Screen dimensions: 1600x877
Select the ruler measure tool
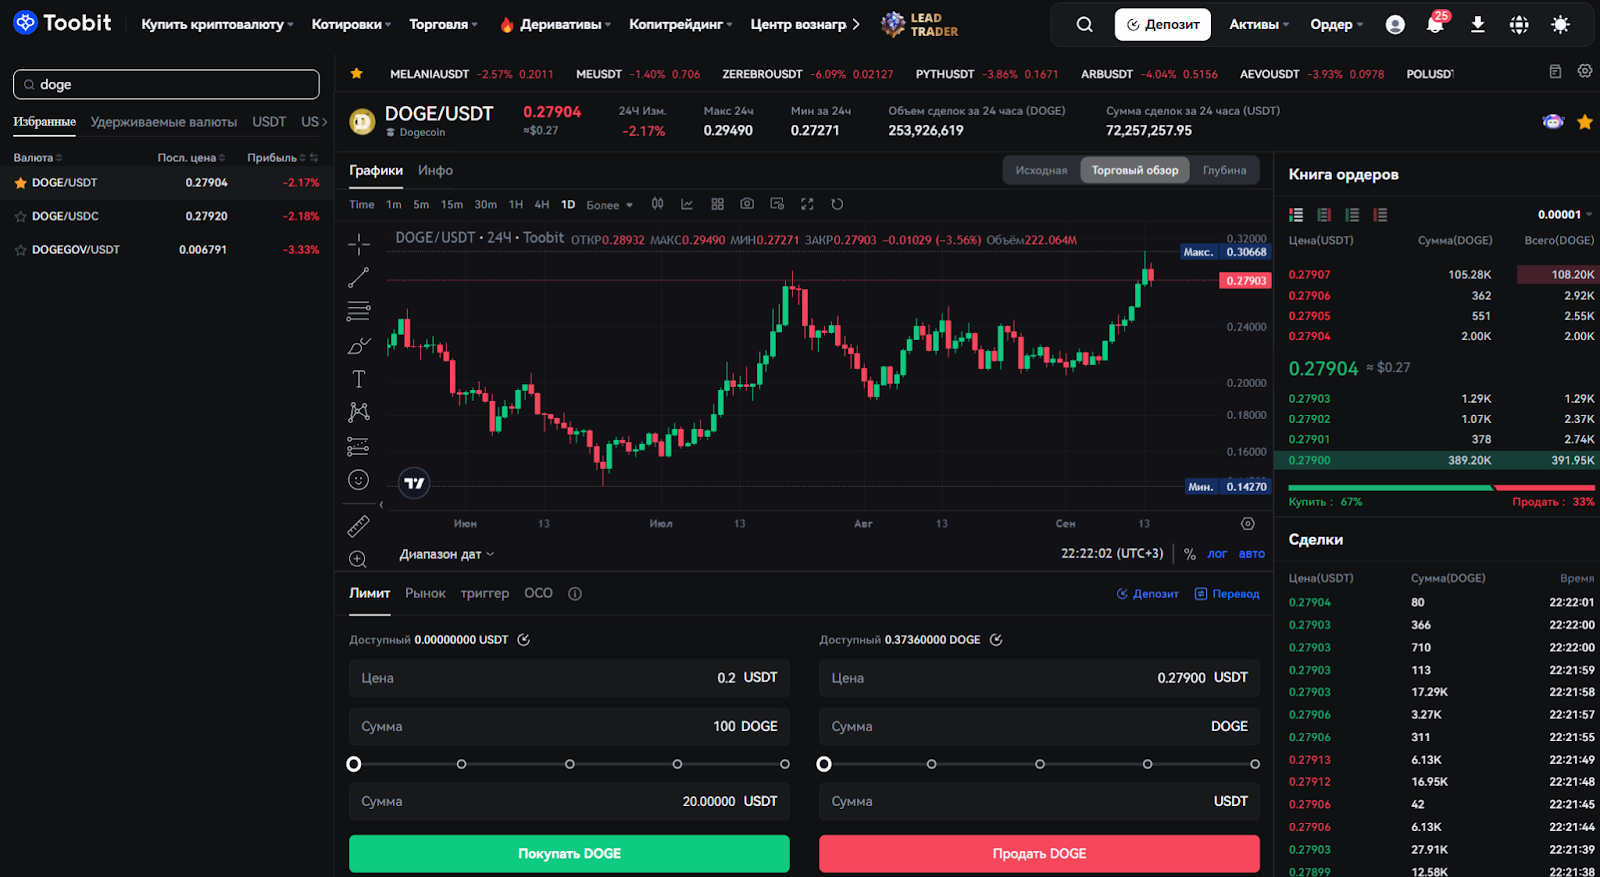coord(358,526)
